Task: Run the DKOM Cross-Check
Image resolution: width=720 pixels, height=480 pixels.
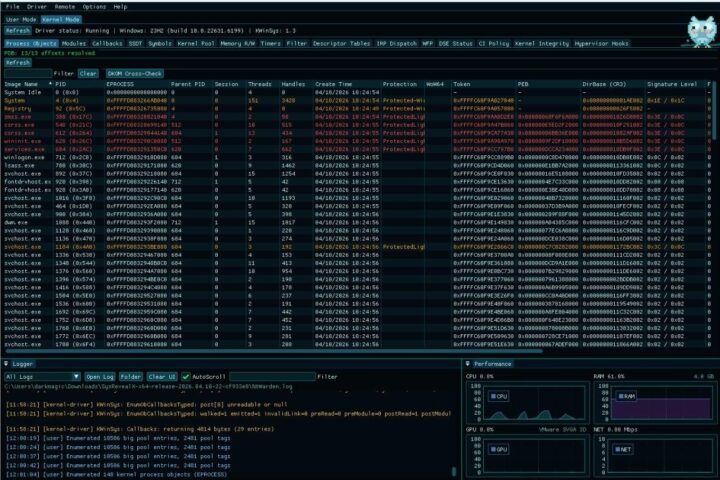Action: [x=135, y=73]
